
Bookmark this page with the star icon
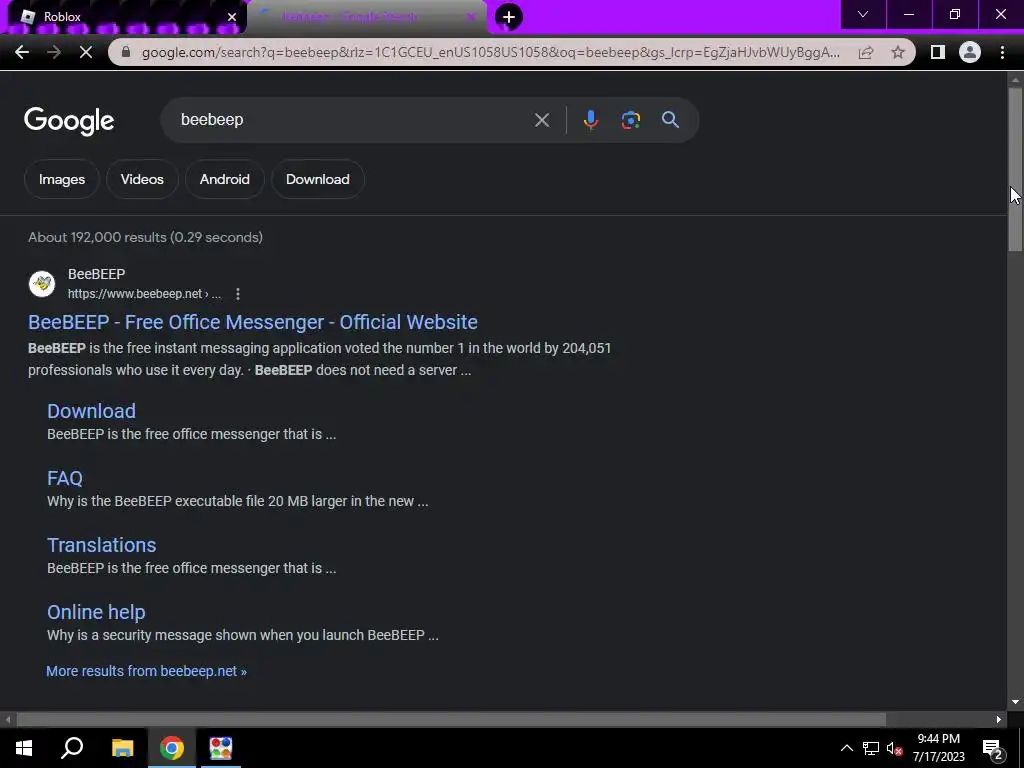tap(898, 52)
